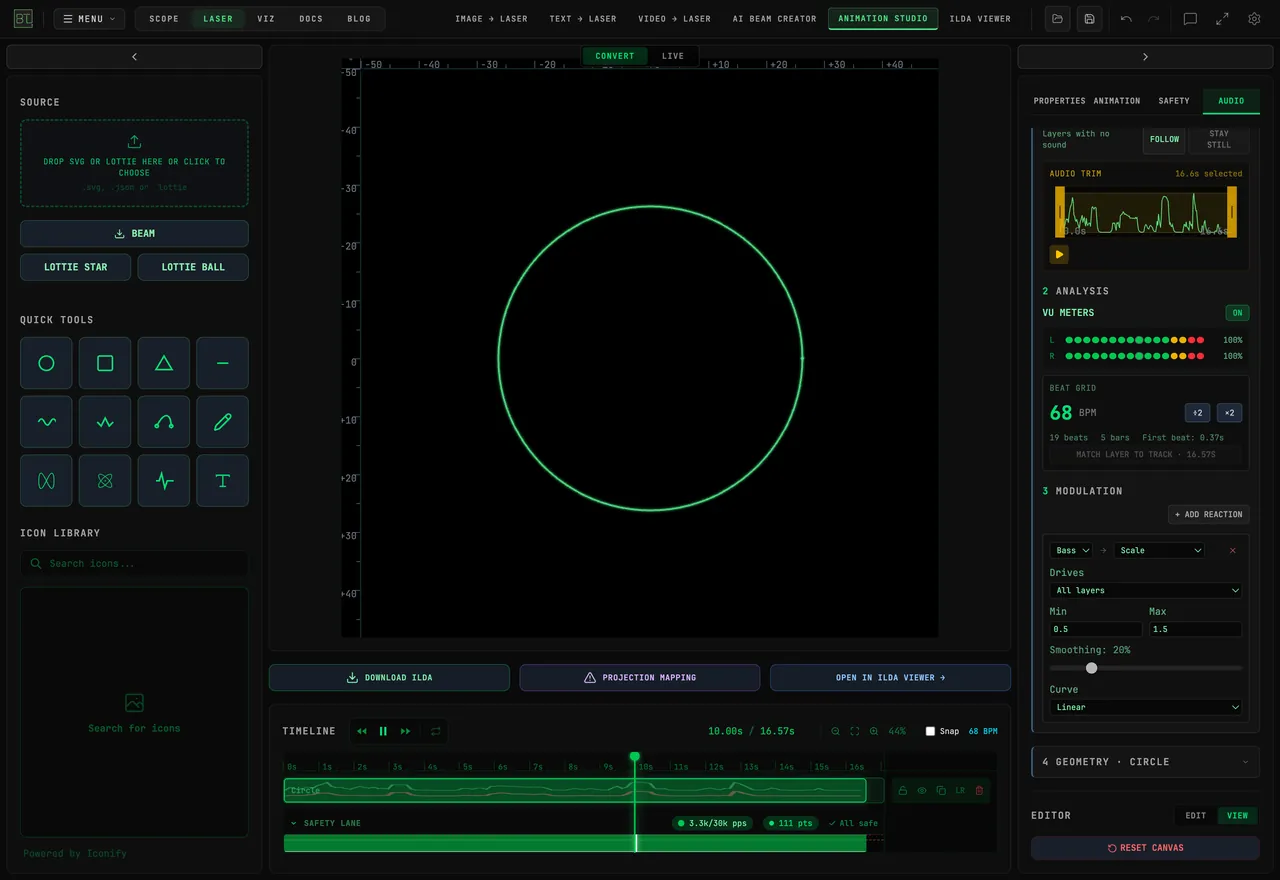The height and width of the screenshot is (880, 1280).
Task: Click Download ILDA button
Action: click(389, 677)
